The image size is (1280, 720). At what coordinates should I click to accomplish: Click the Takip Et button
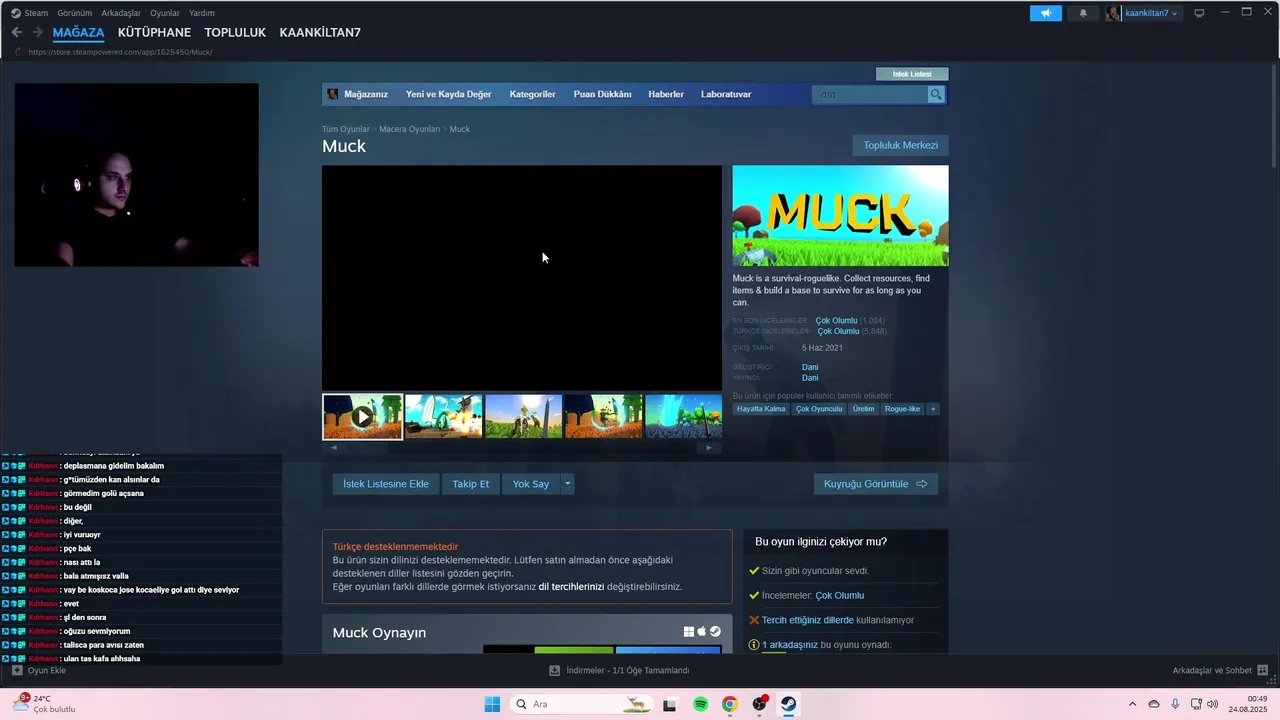(x=470, y=484)
